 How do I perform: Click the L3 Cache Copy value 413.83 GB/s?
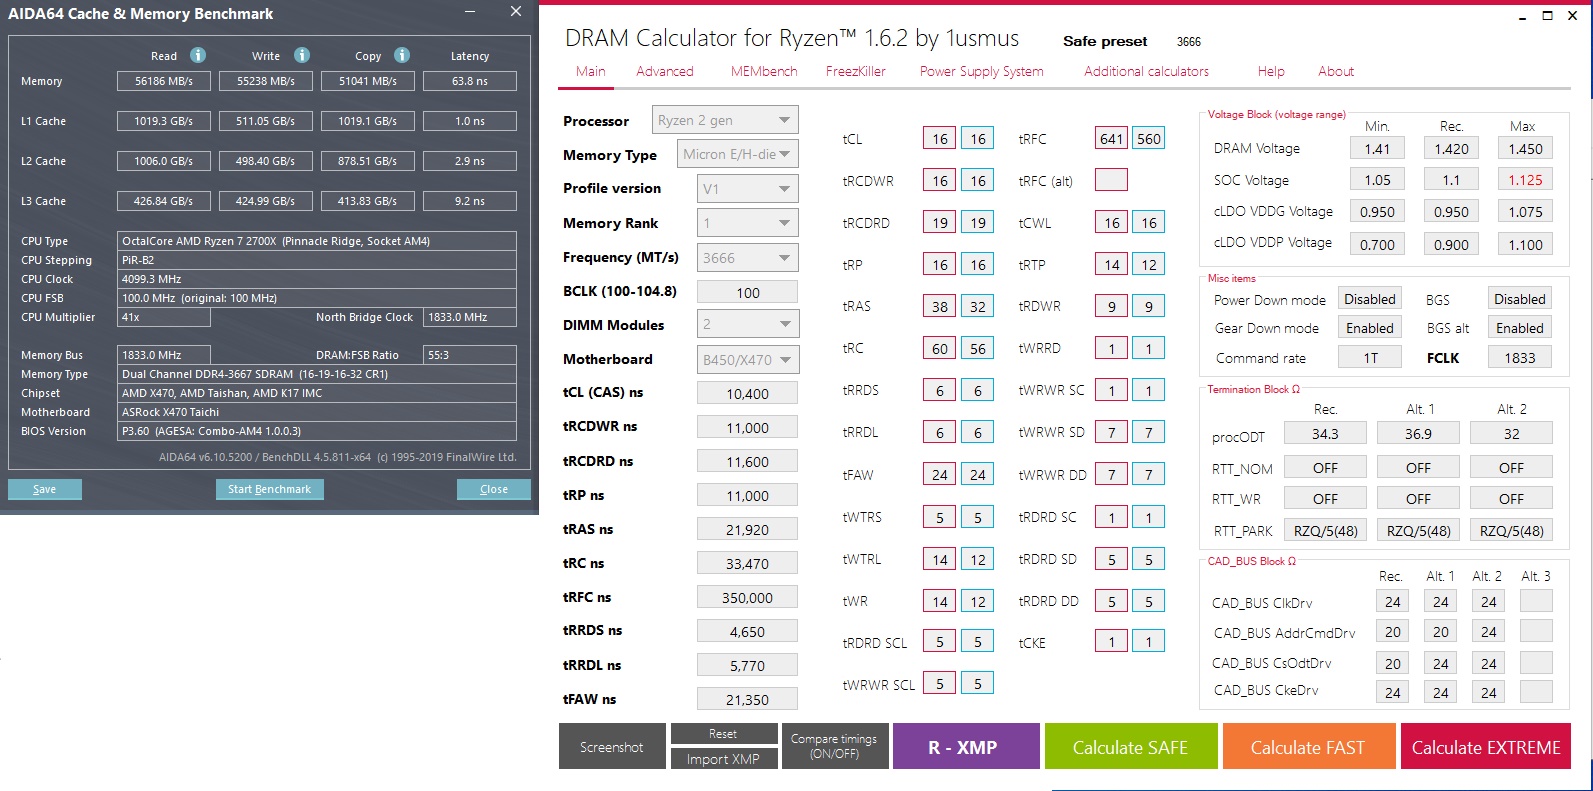point(367,201)
